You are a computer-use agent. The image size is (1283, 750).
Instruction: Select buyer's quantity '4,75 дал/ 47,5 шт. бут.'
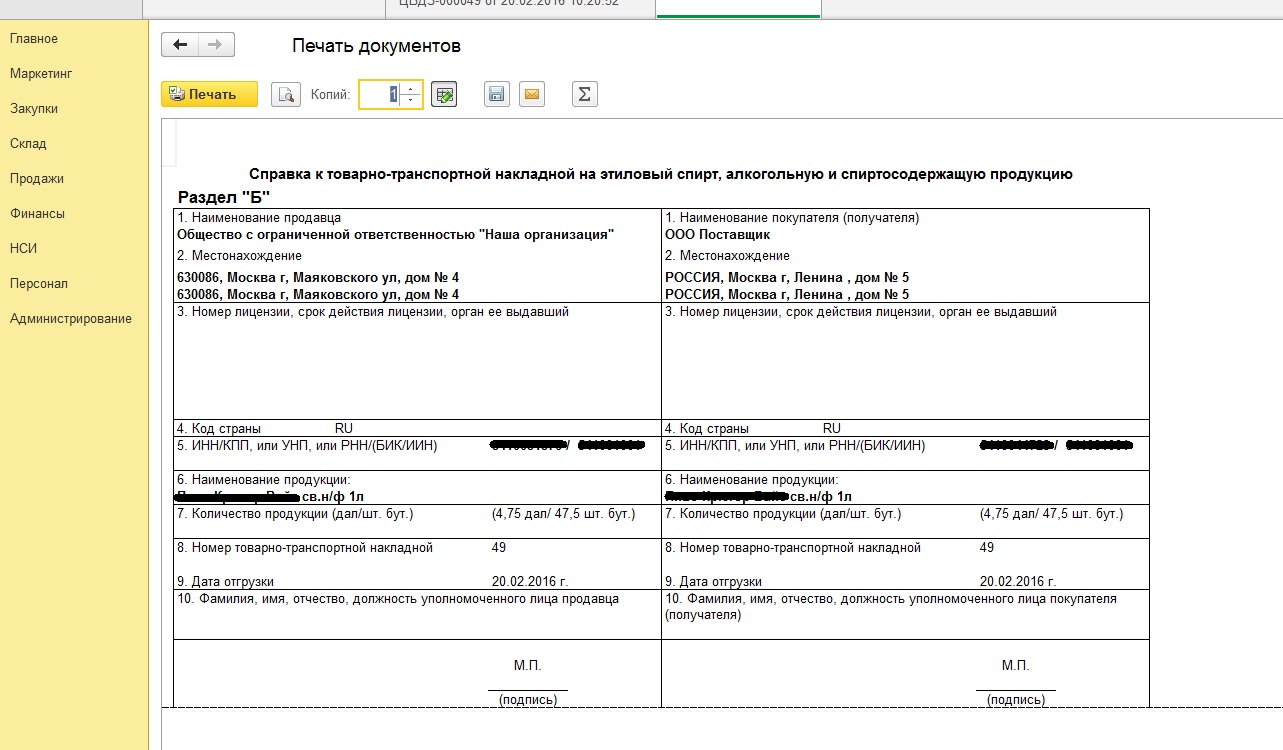coord(1051,514)
